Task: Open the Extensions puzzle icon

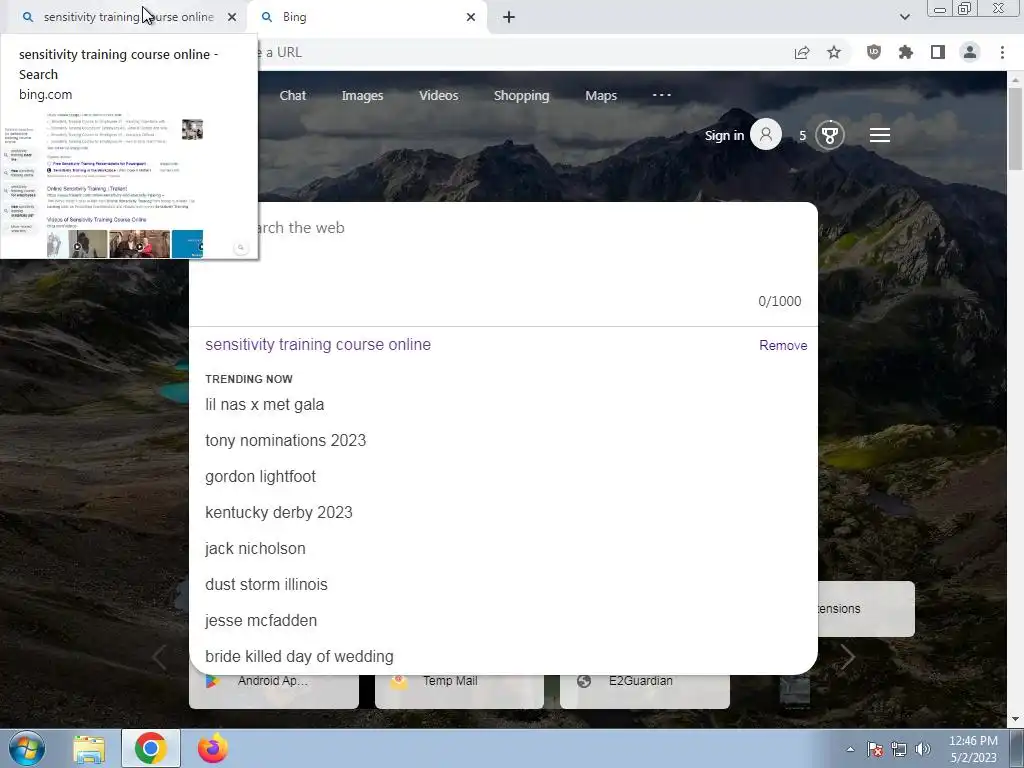Action: pos(905,52)
